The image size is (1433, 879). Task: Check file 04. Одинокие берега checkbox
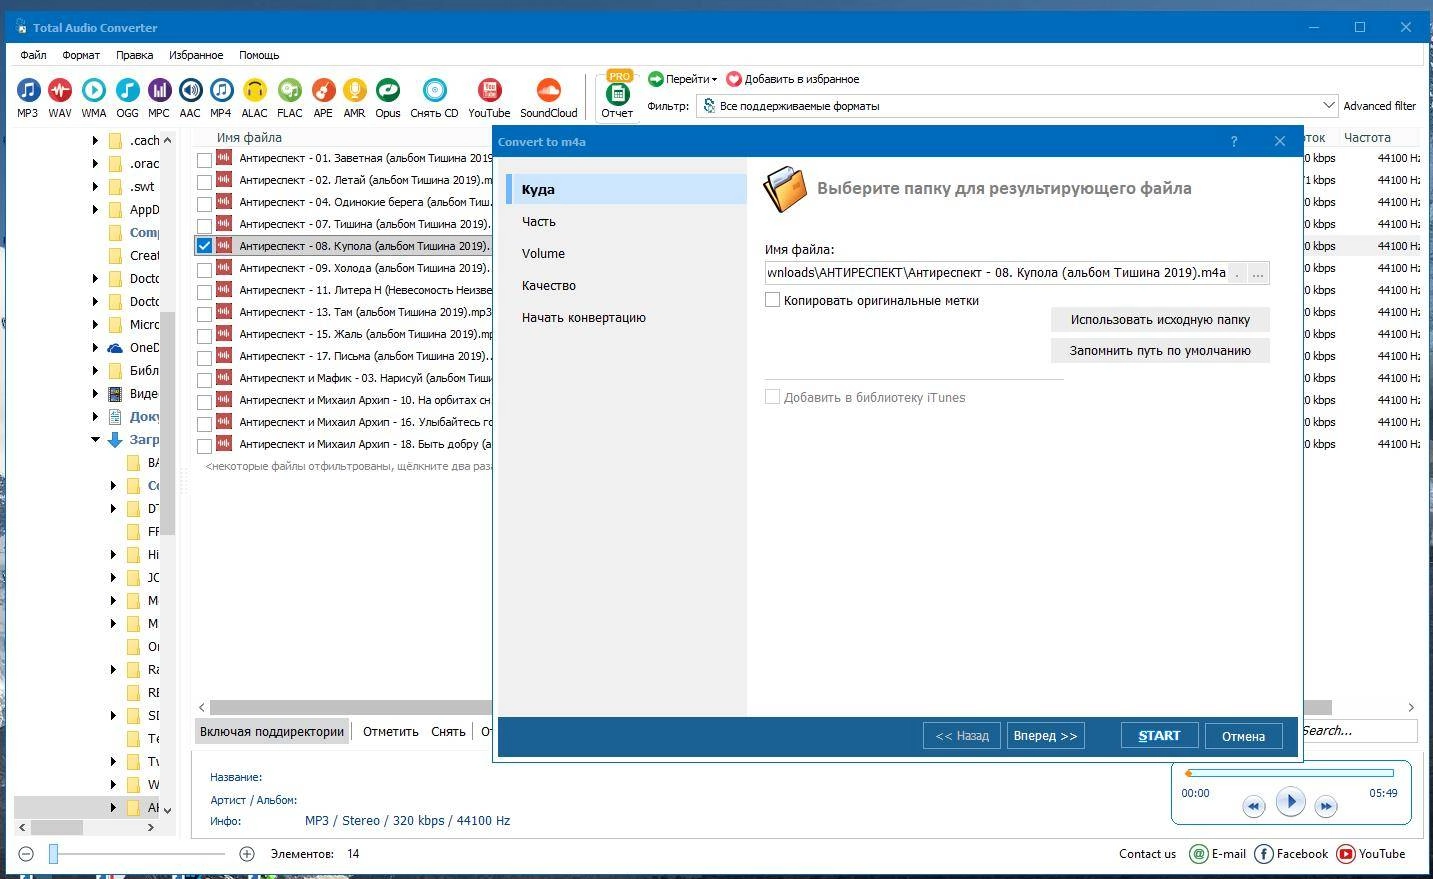point(204,204)
